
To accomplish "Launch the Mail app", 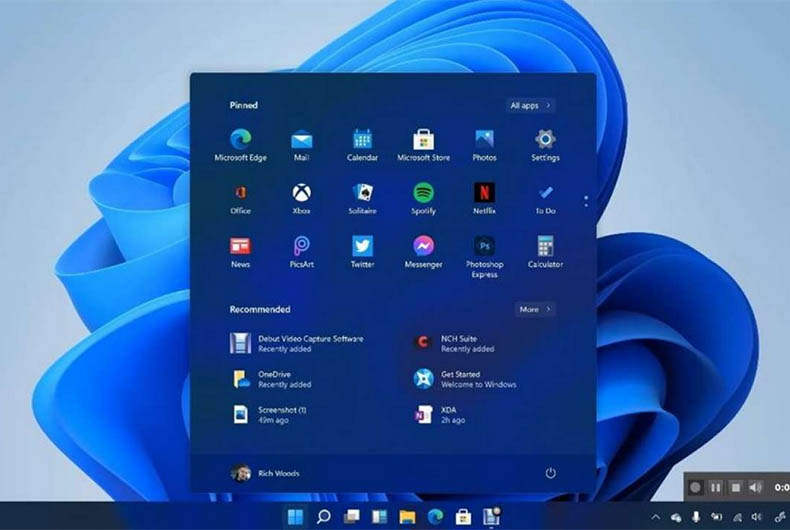I will (x=301, y=145).
